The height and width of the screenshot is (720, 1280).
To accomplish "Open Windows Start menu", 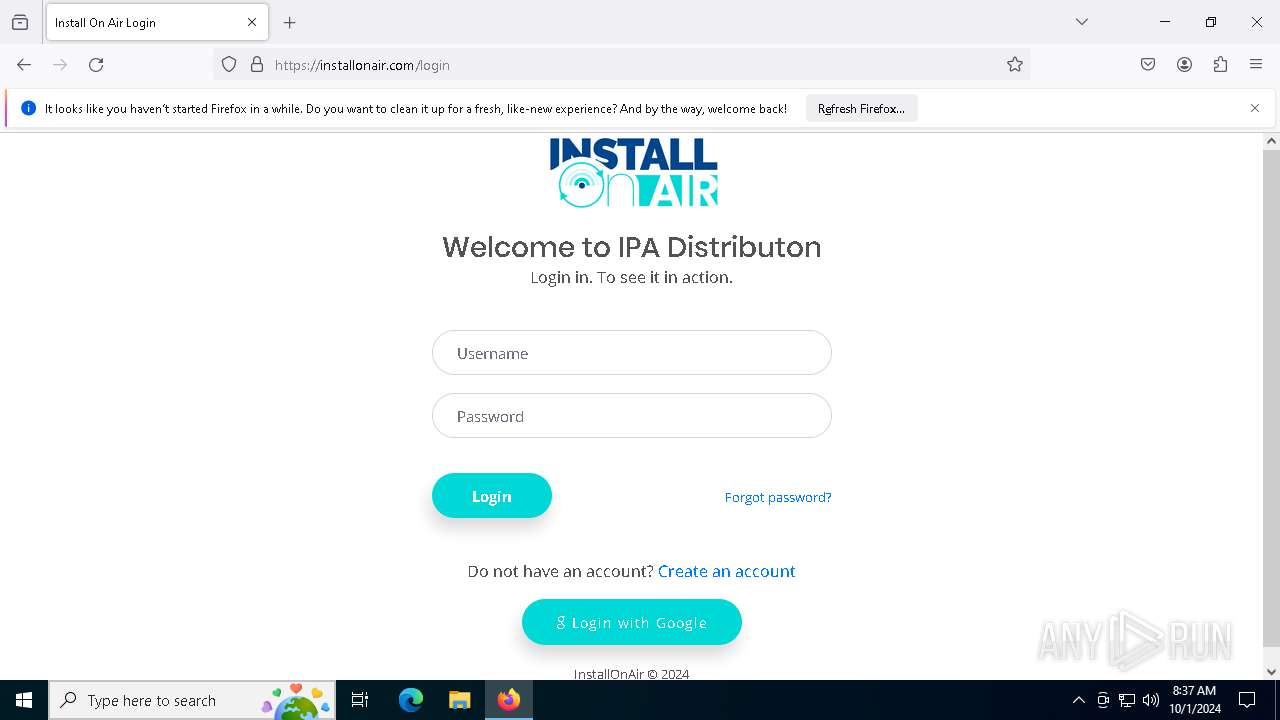I will (x=24, y=700).
